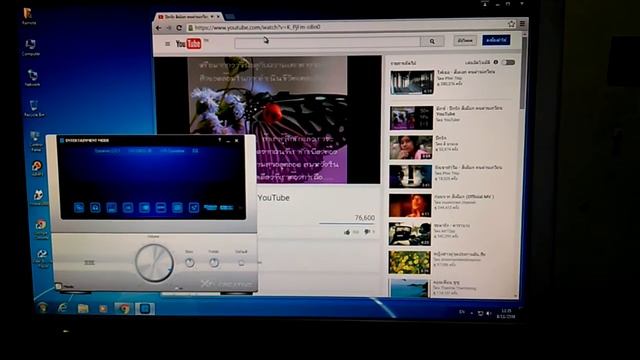Image resolution: width=640 pixels, height=360 pixels.
Task: Open the Network desktop icon
Action: click(x=32, y=78)
